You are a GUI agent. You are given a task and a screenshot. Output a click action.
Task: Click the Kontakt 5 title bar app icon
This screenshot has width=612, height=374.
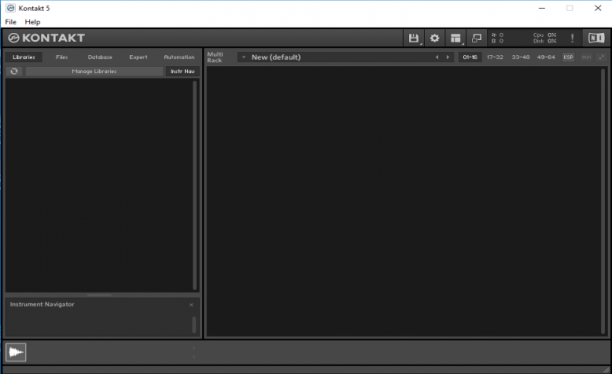tap(11, 8)
